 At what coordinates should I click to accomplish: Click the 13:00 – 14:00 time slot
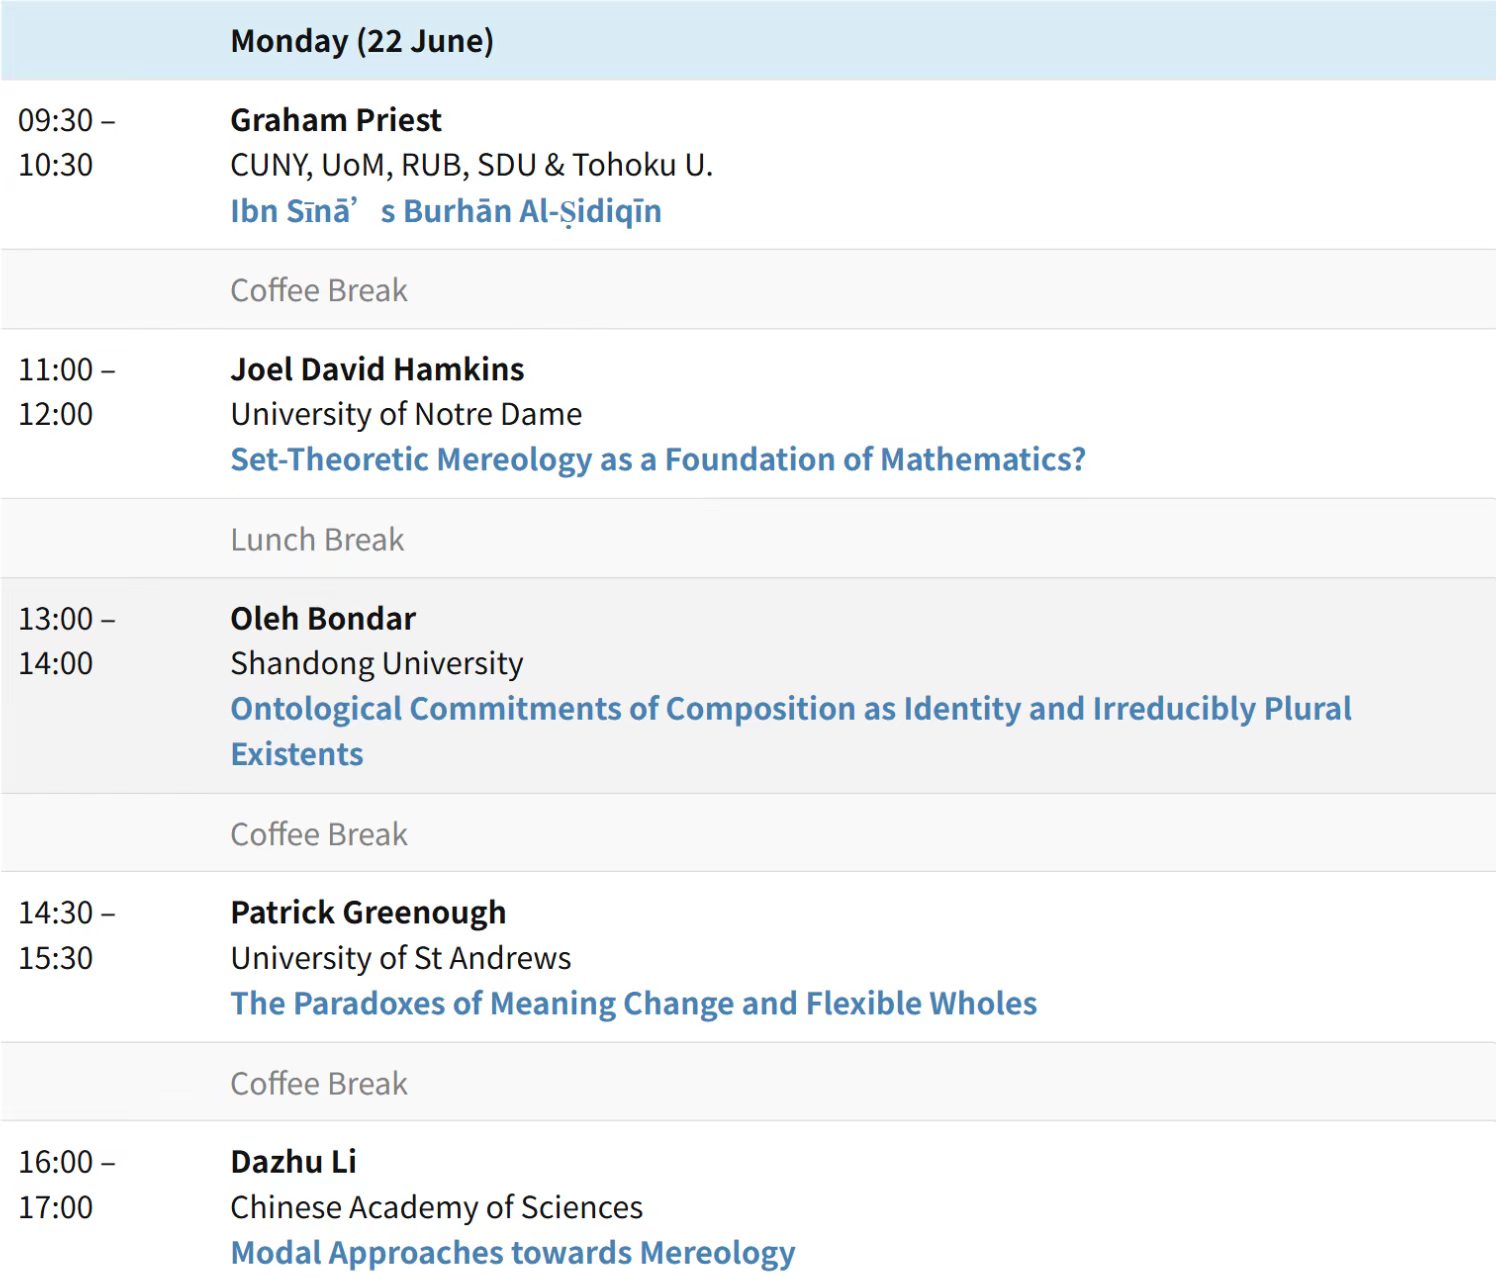click(67, 640)
